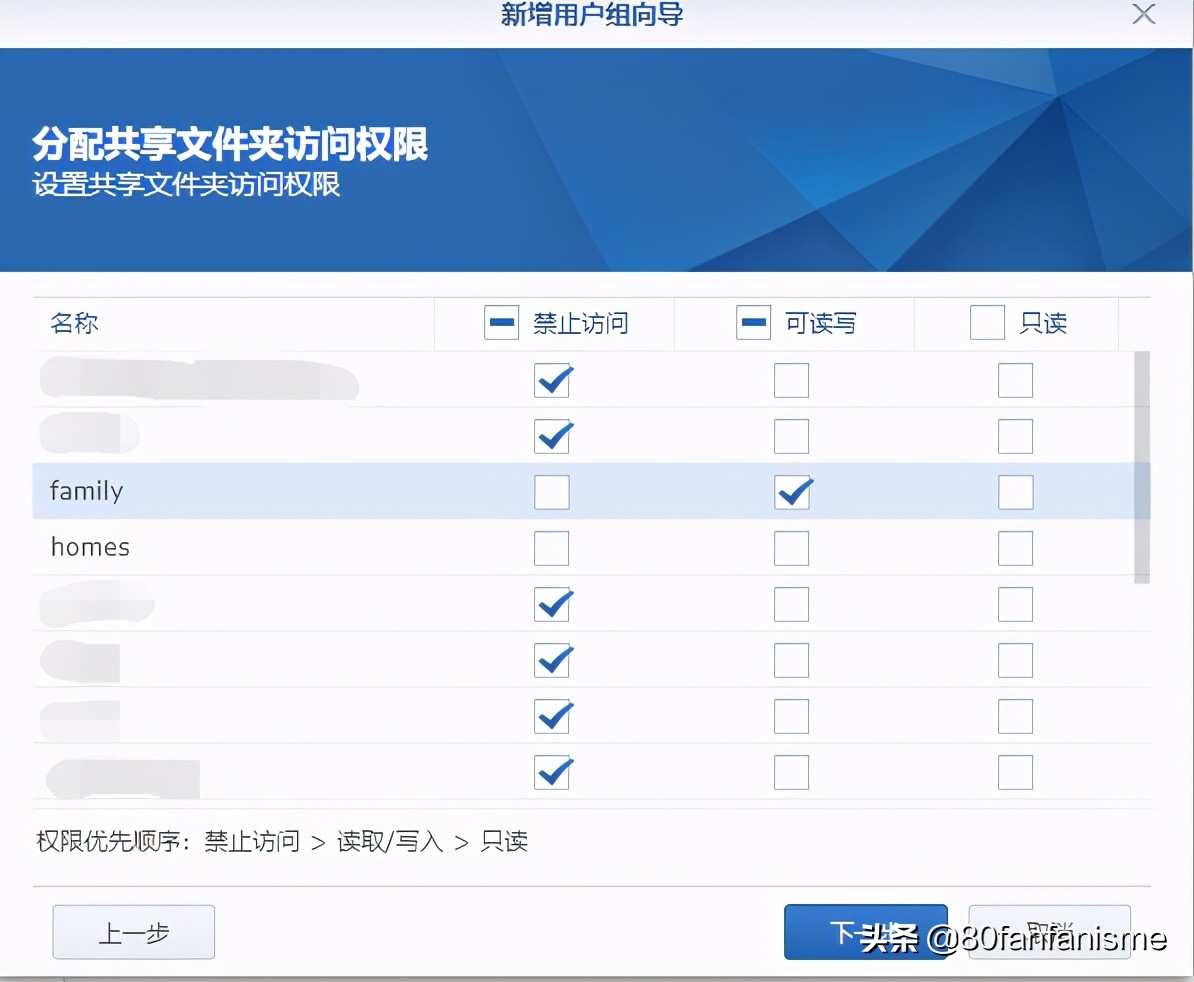This screenshot has height=982, width=1194.
Task: Check 只读 for the homes folder
Action: tap(1015, 548)
